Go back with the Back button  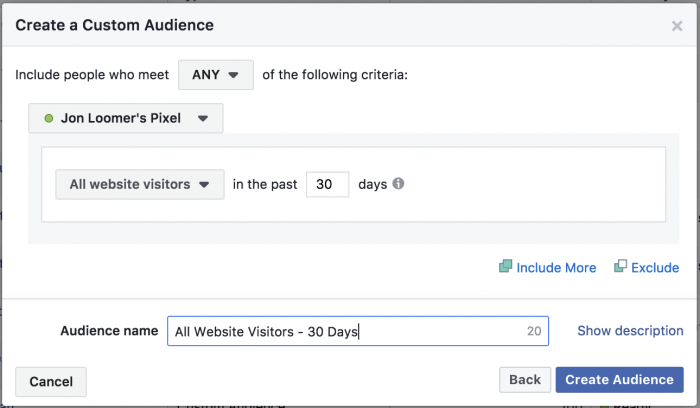tap(524, 380)
